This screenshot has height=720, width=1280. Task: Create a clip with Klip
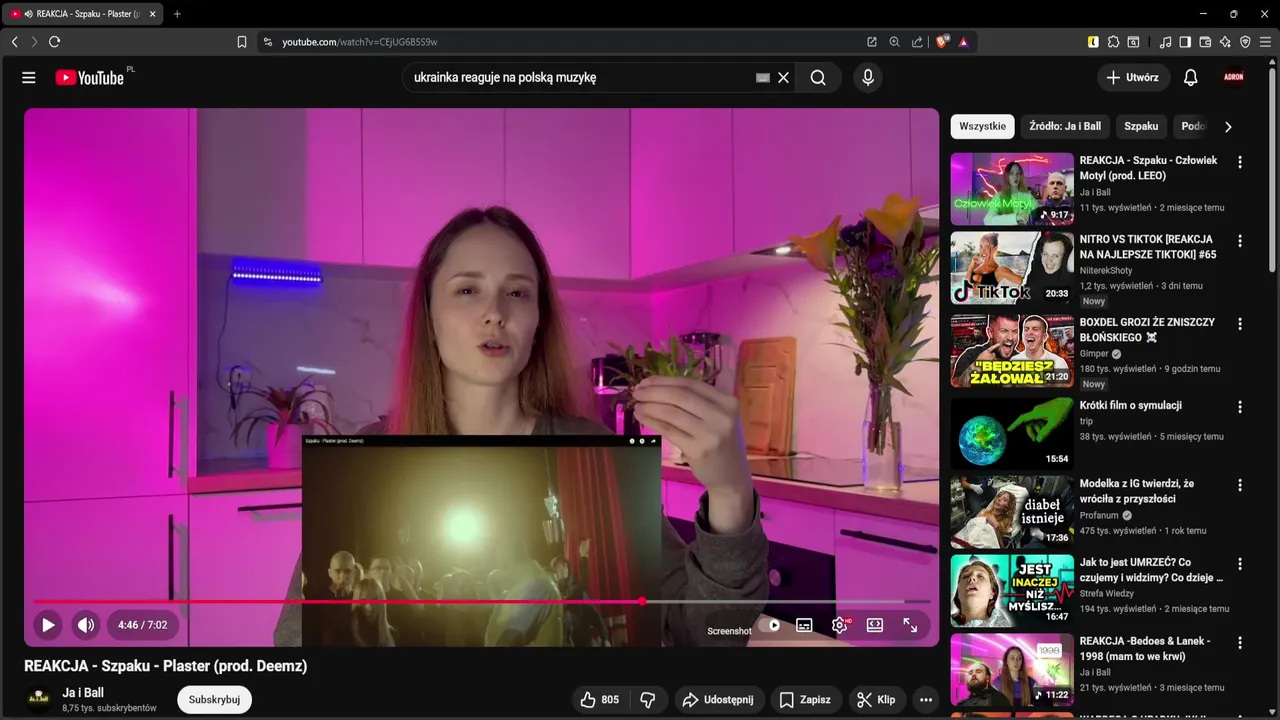click(878, 700)
